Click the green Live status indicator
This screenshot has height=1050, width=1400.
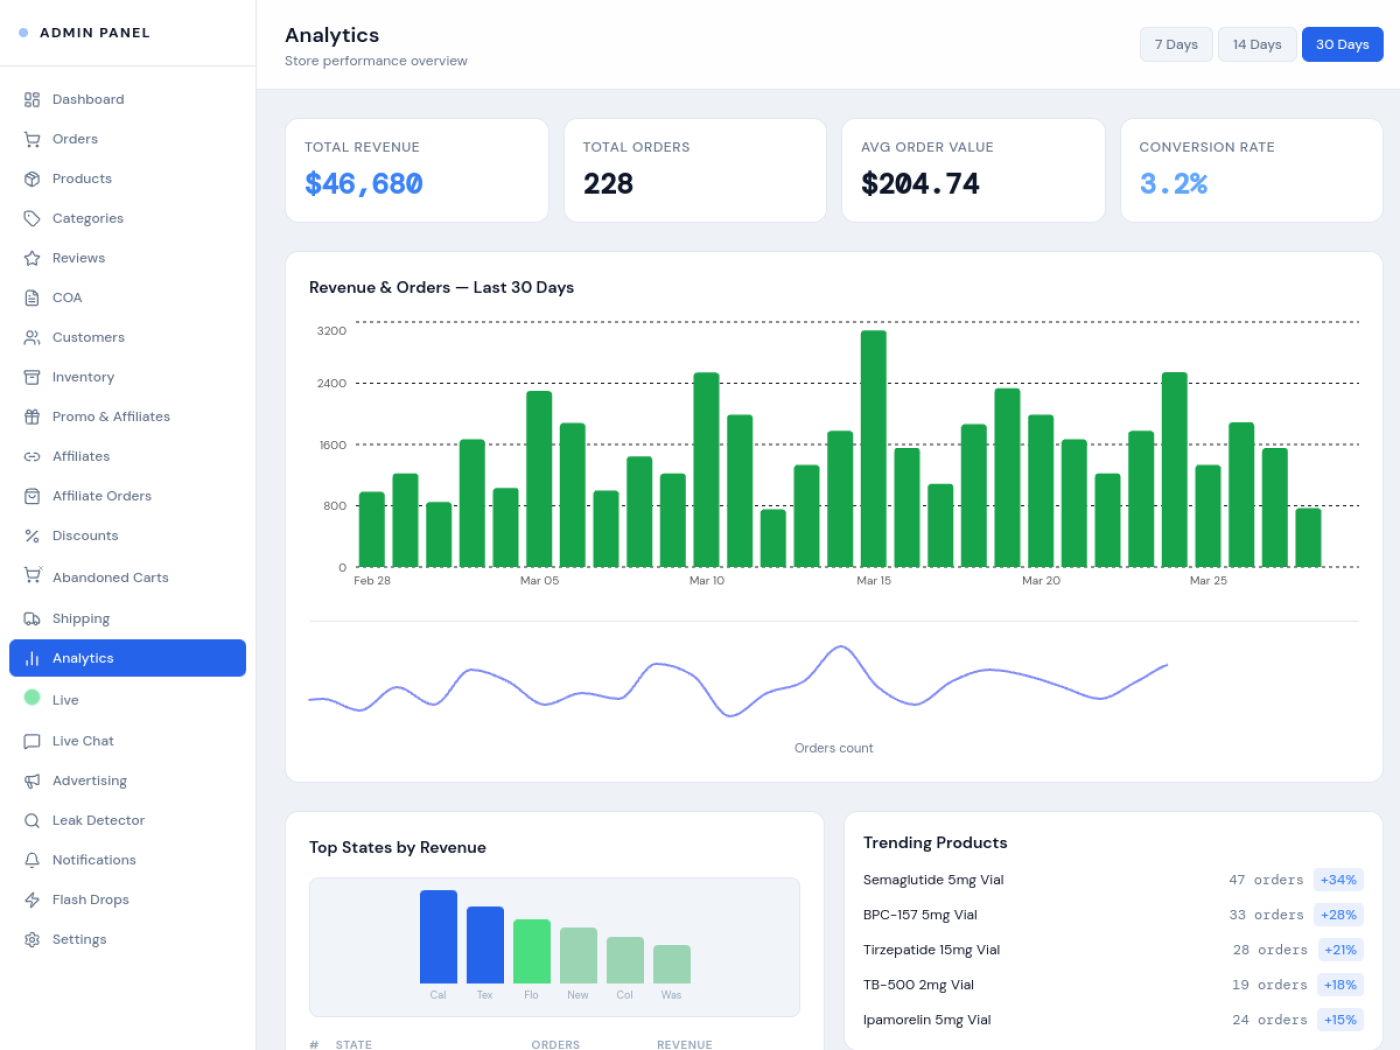tap(32, 699)
